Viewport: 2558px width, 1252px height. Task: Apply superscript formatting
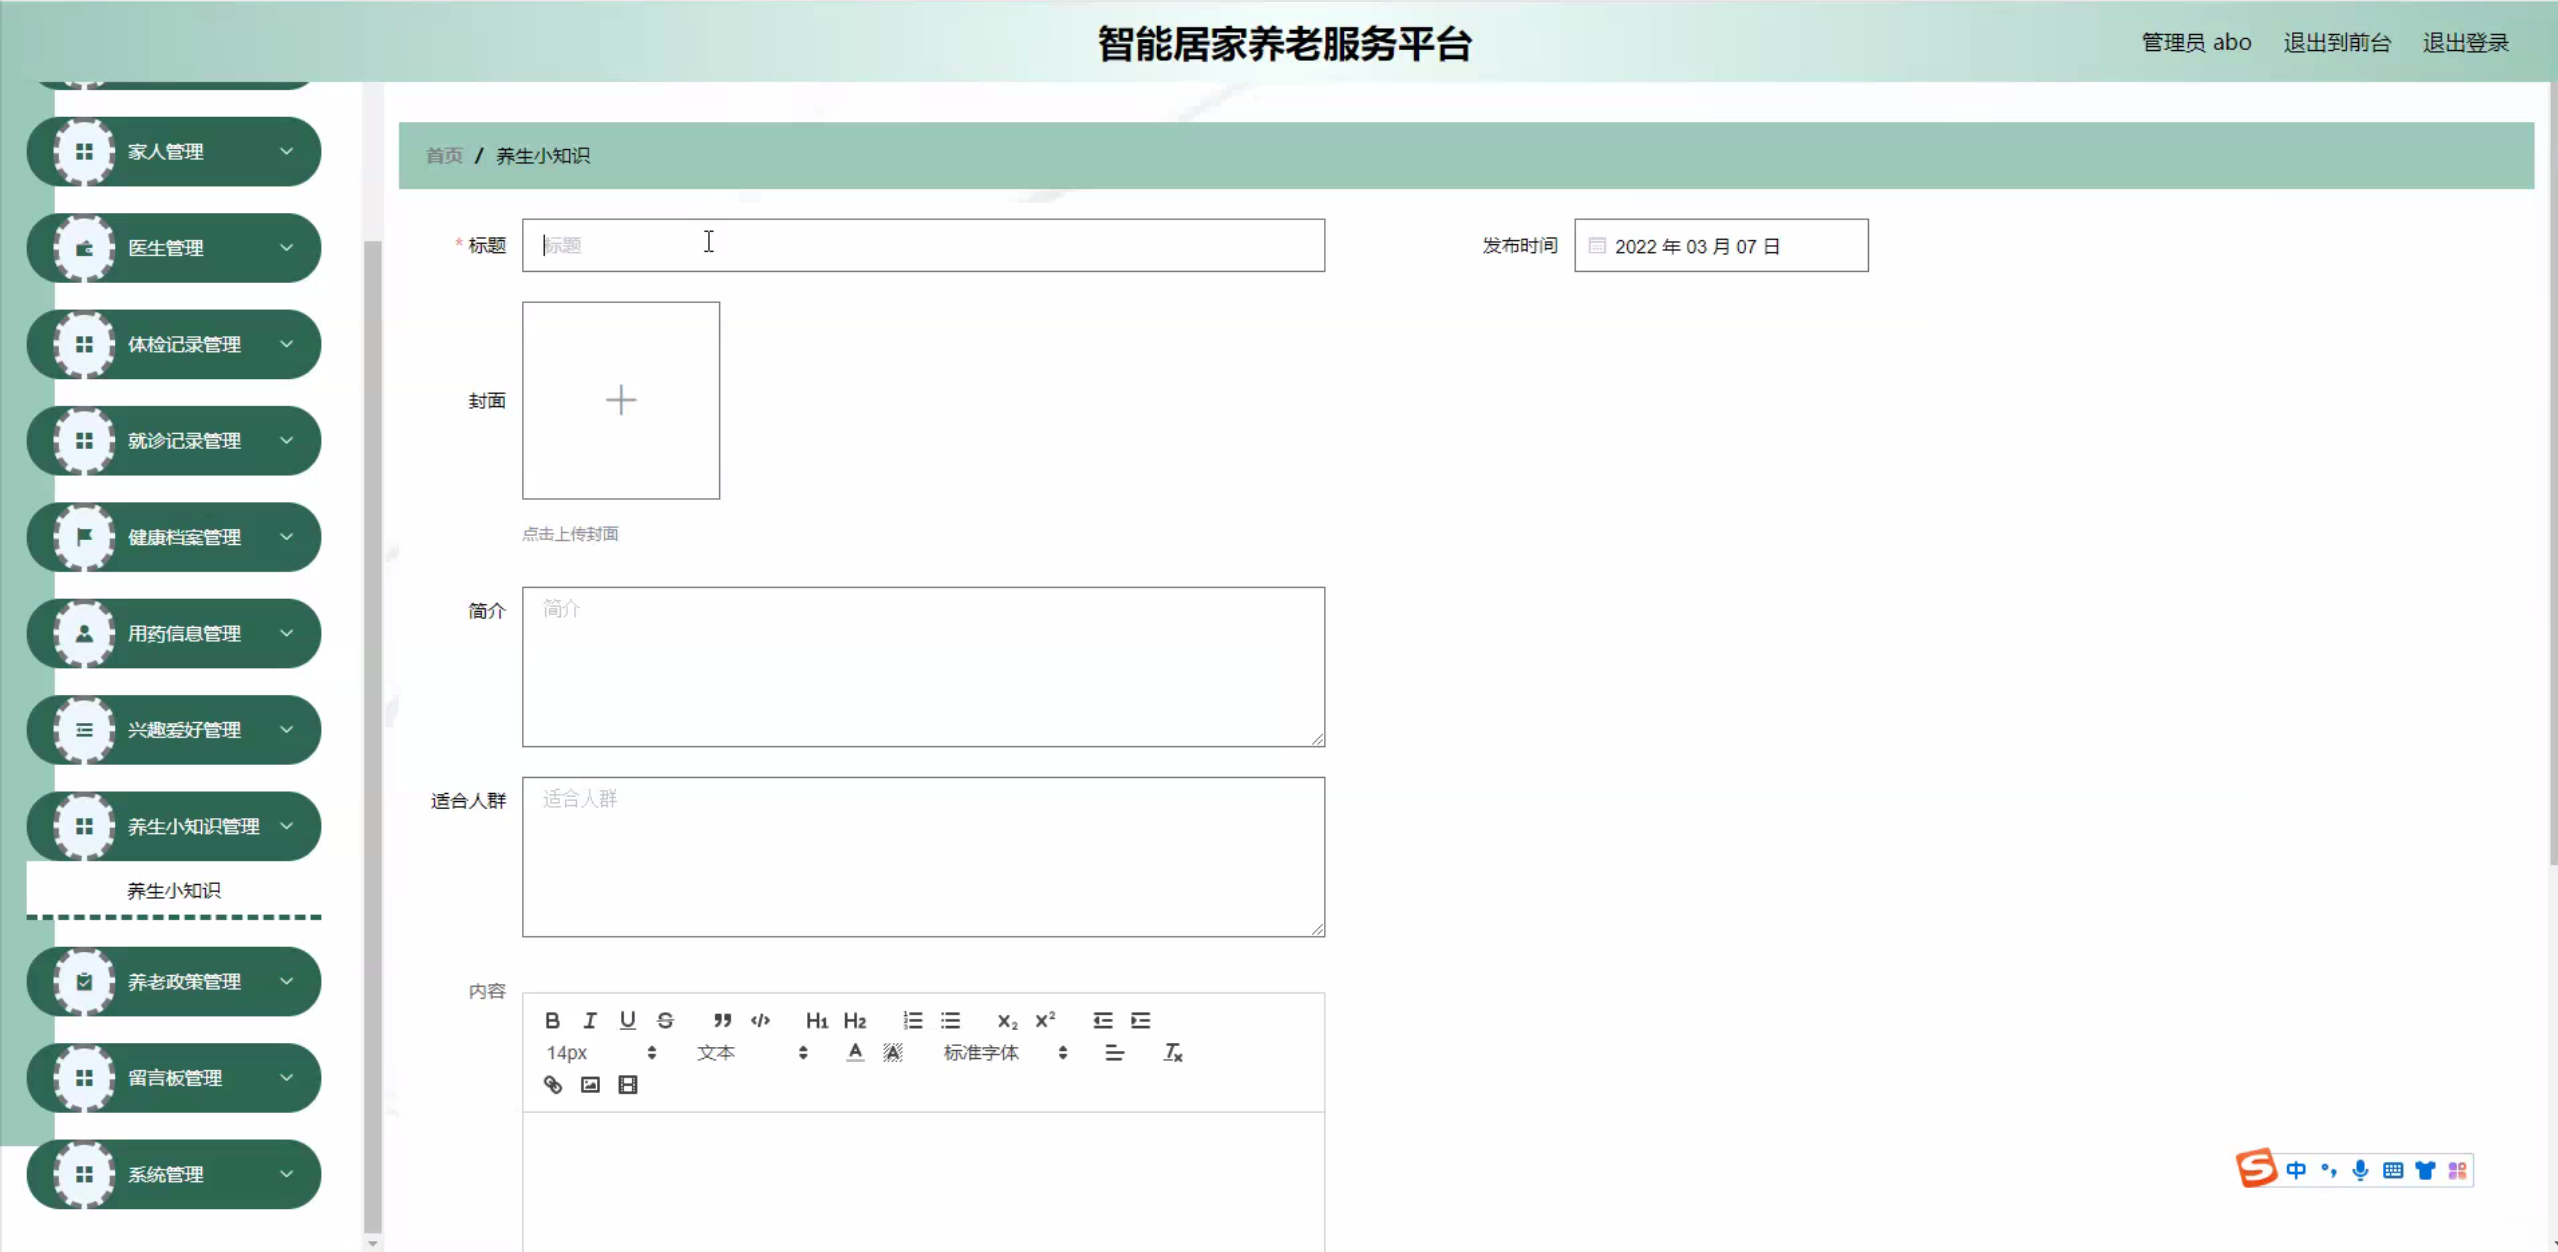pyautogui.click(x=1045, y=1020)
